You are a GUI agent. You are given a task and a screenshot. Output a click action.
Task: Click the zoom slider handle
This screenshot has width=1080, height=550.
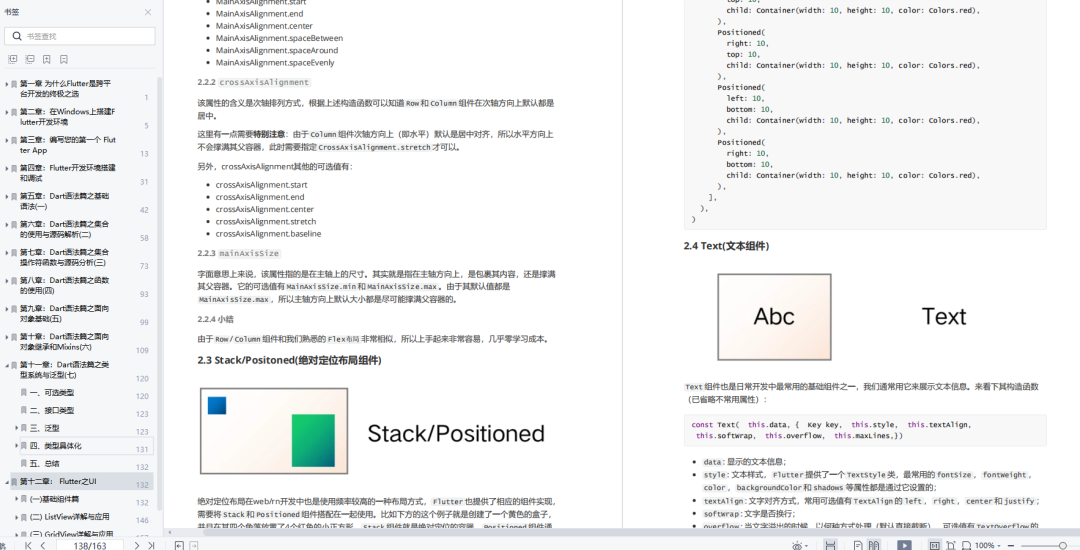pos(1063,545)
